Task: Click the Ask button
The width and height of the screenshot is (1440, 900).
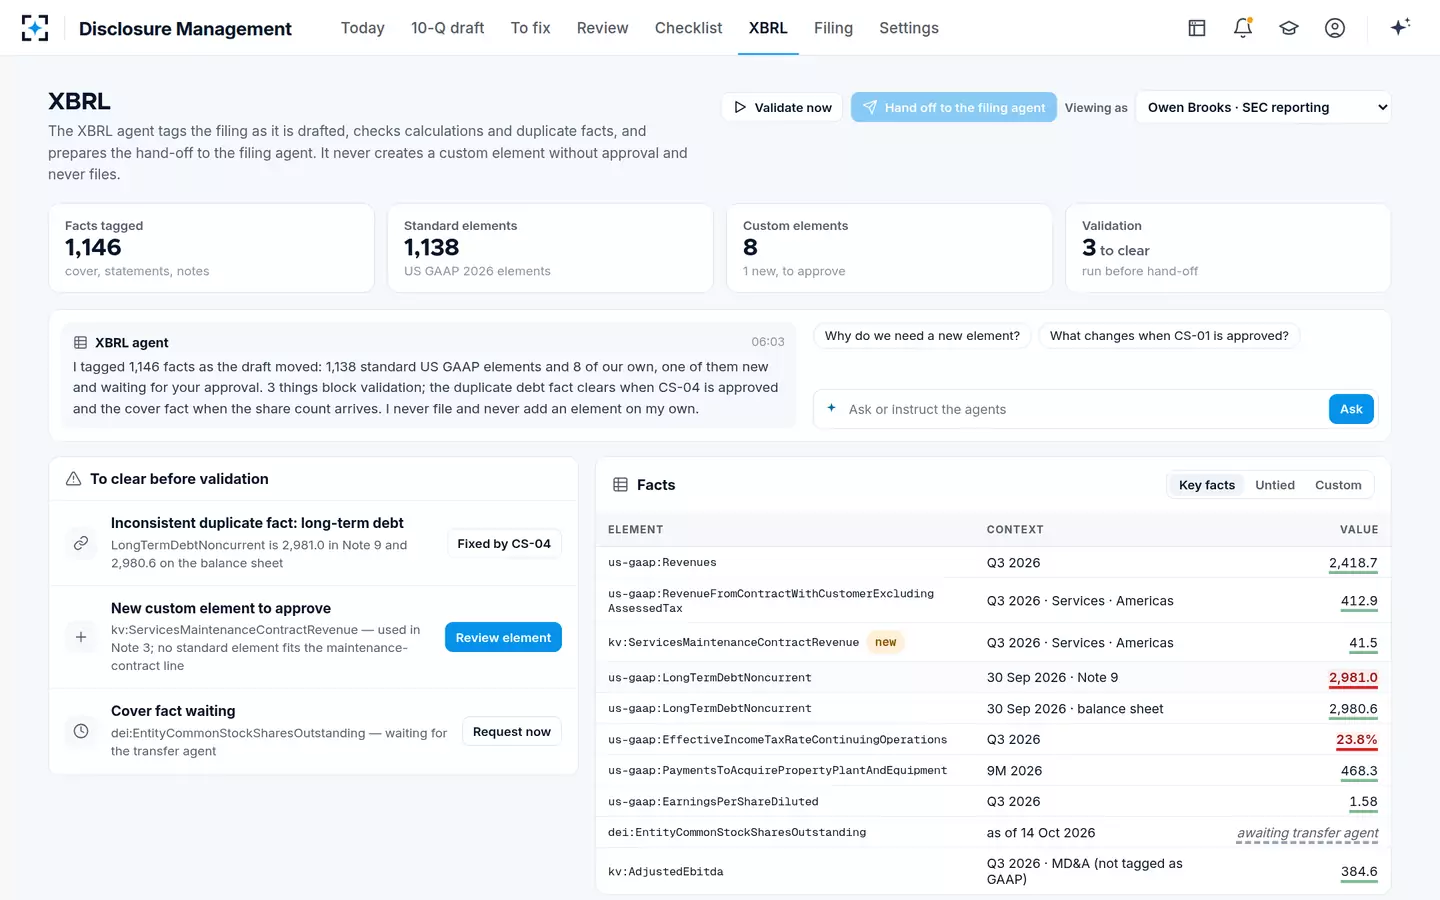Action: click(x=1351, y=409)
